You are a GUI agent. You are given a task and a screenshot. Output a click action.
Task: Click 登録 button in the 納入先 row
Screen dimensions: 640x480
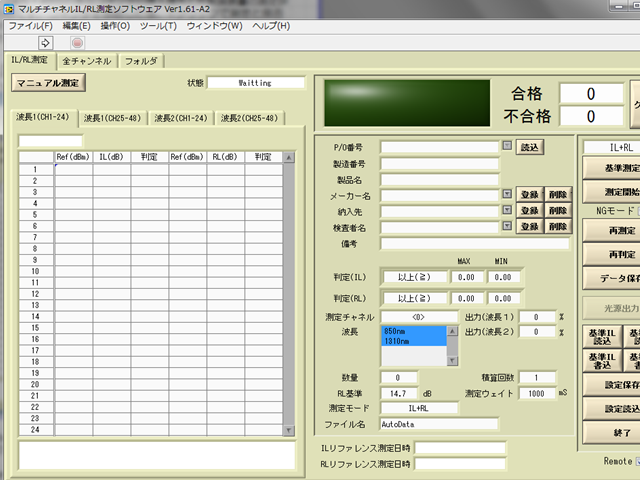click(530, 211)
